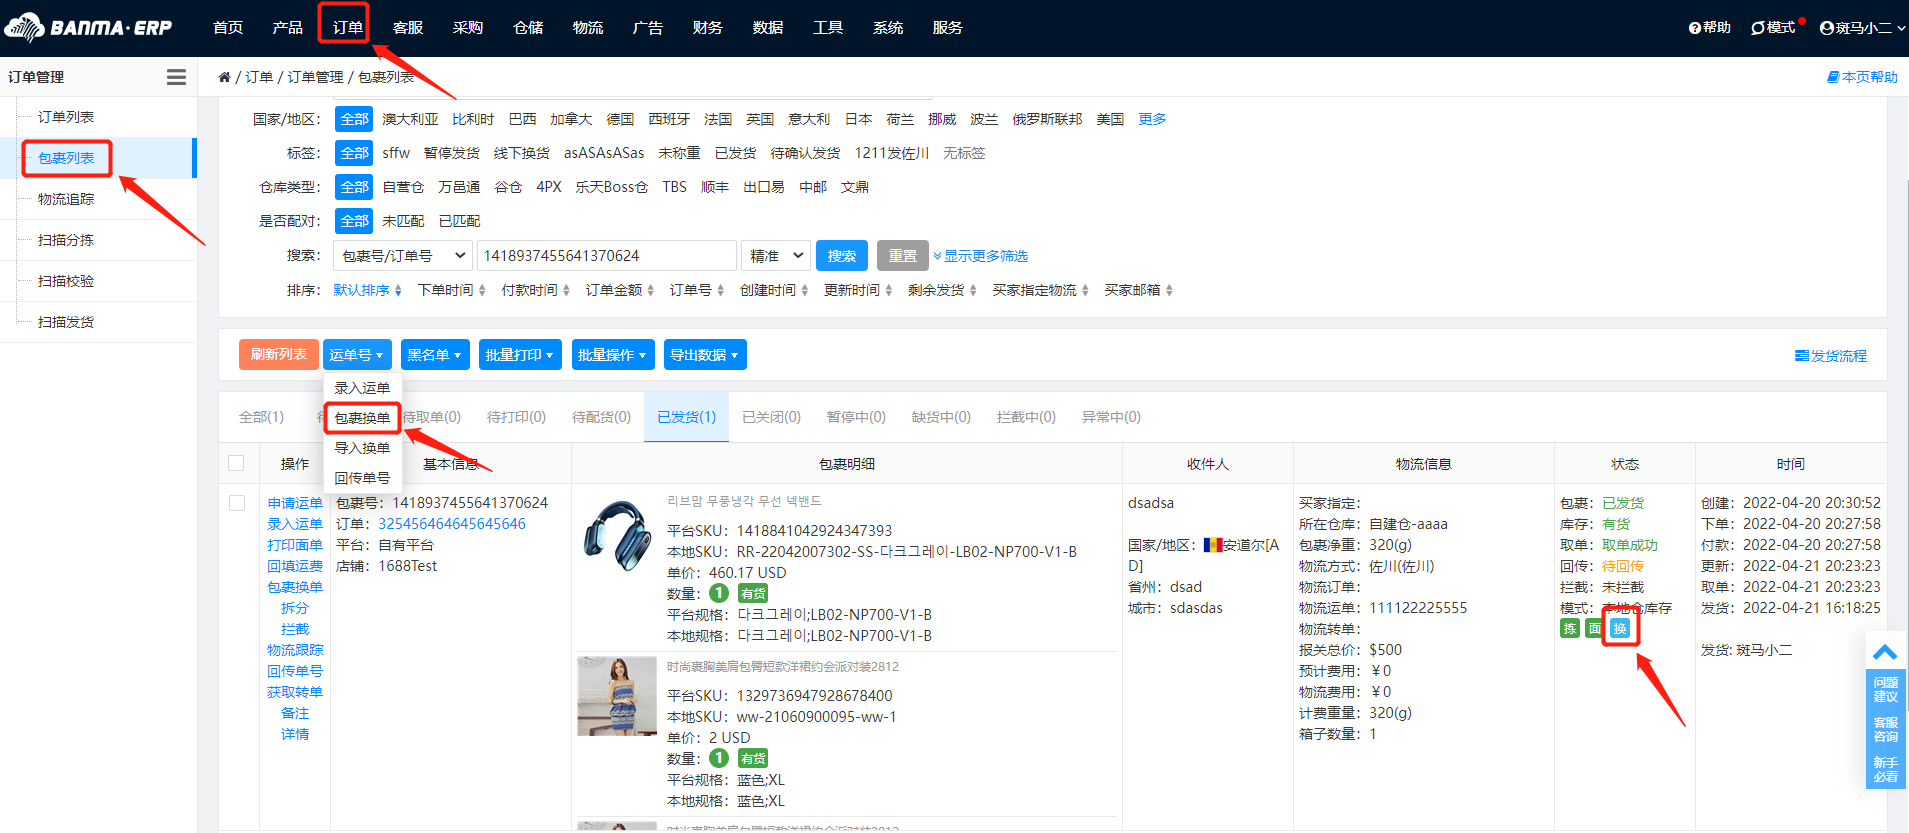Sort by 买家邮箱 arrows

click(x=1169, y=290)
